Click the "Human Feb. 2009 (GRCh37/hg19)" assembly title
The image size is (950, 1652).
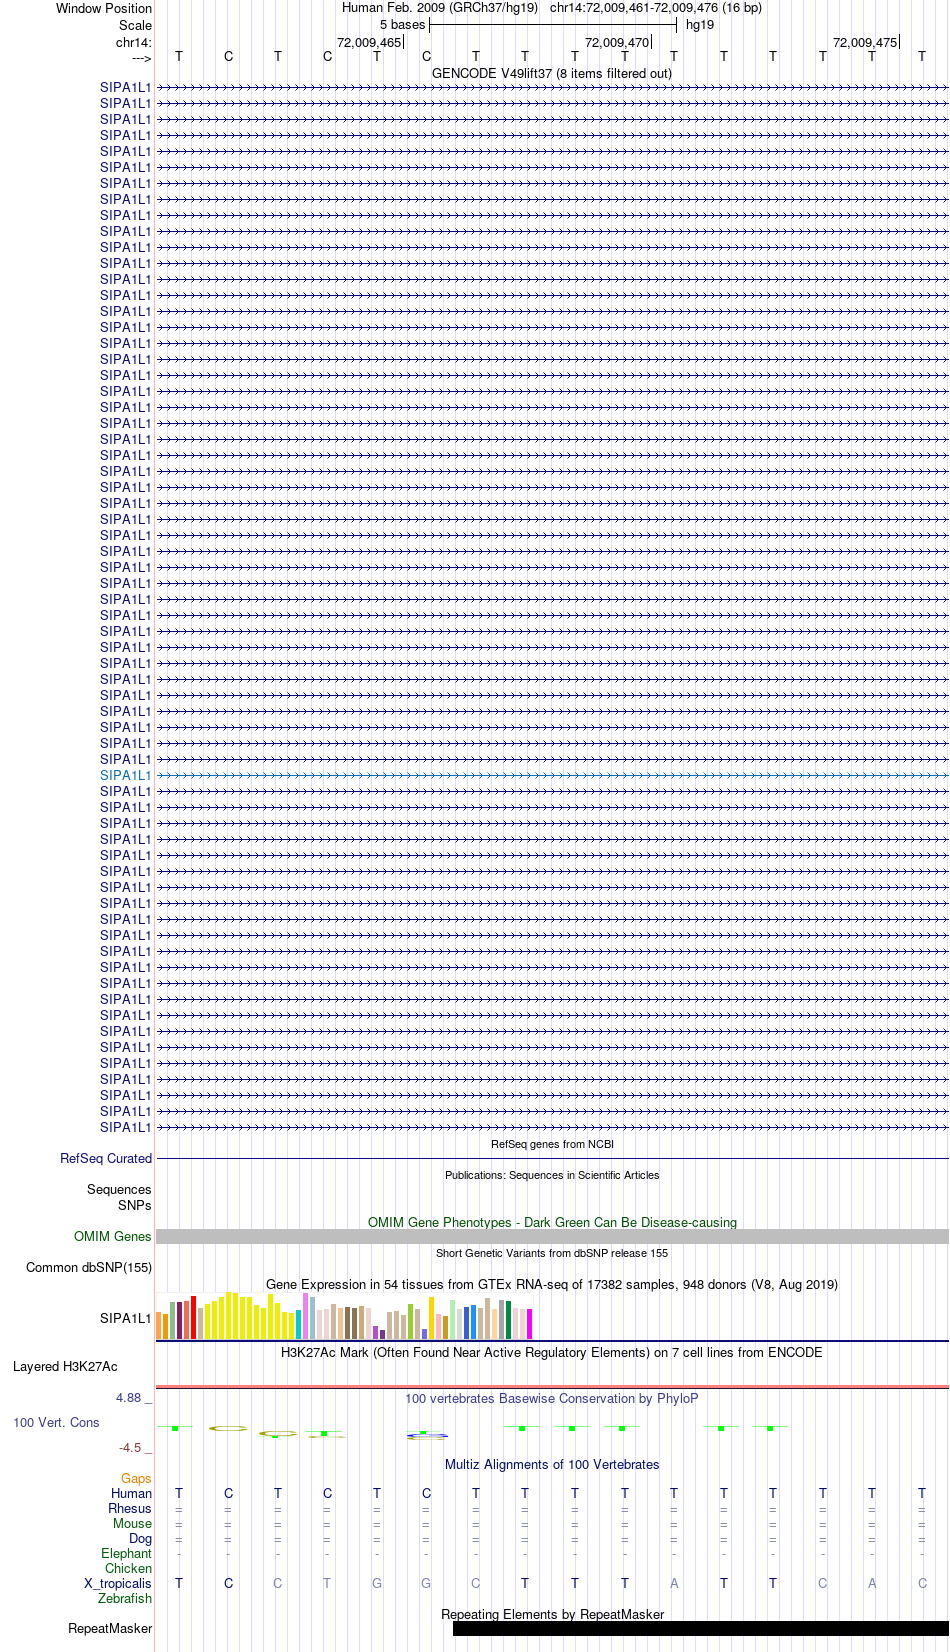(440, 7)
